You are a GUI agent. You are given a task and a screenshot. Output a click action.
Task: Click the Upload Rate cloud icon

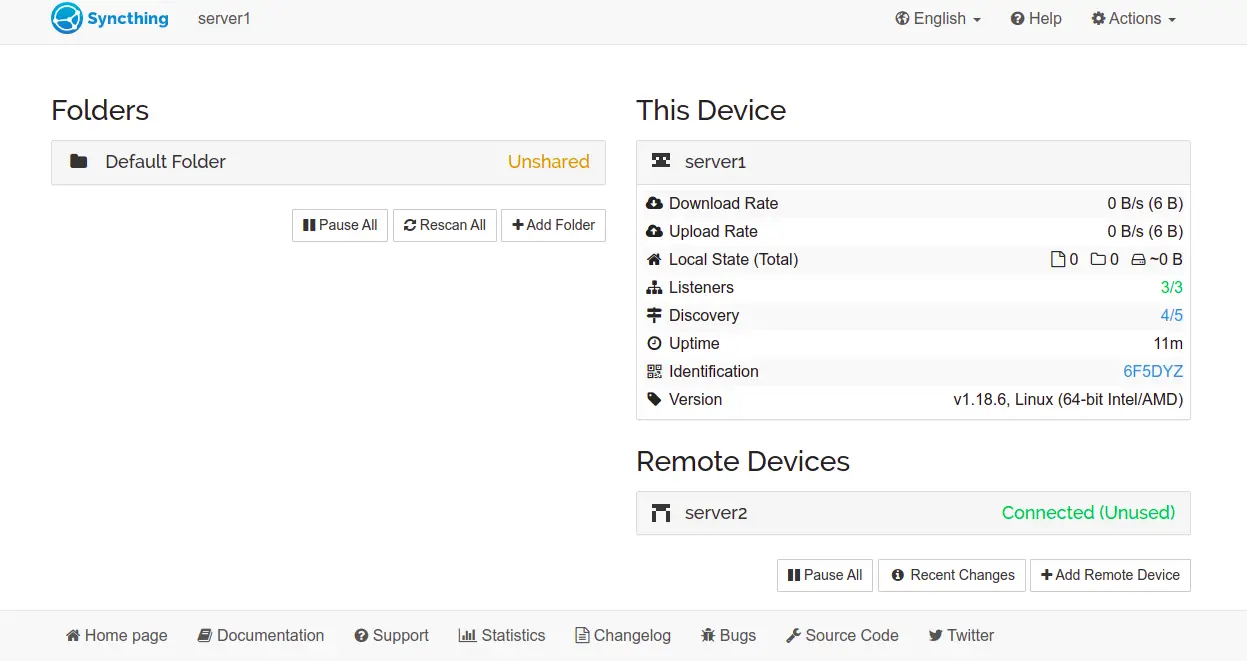[655, 231]
